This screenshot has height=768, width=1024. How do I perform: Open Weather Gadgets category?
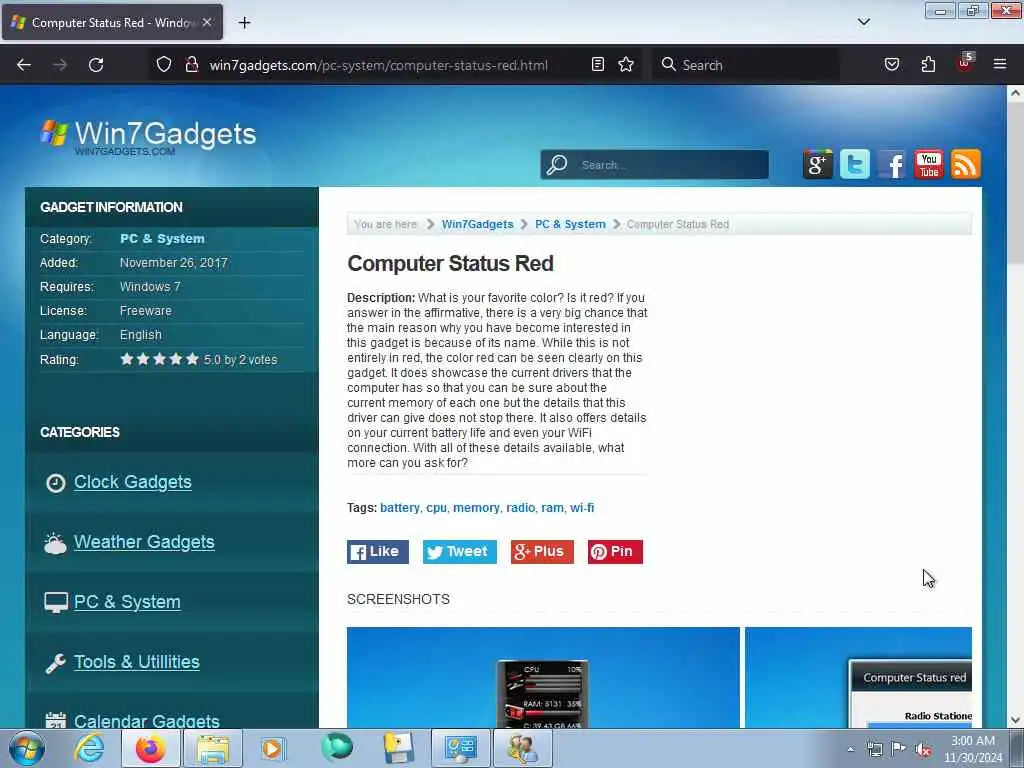(x=144, y=542)
